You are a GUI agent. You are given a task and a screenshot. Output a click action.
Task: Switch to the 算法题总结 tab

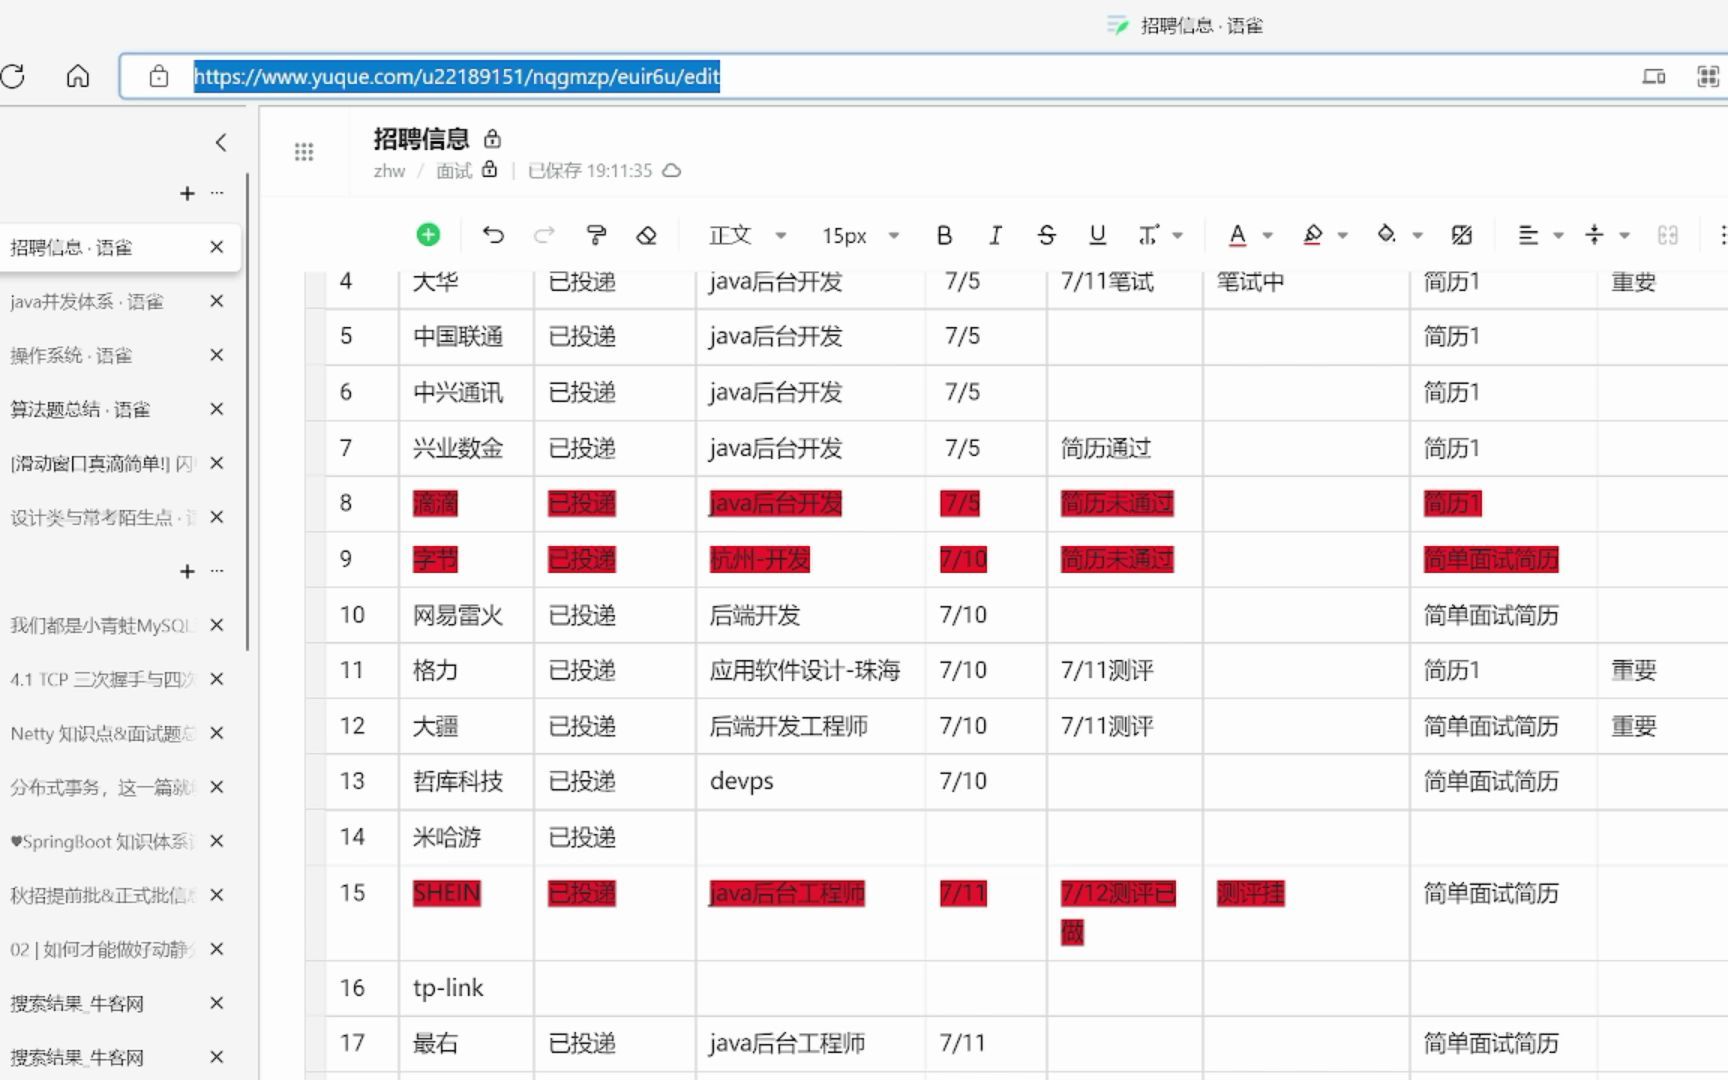click(x=80, y=409)
